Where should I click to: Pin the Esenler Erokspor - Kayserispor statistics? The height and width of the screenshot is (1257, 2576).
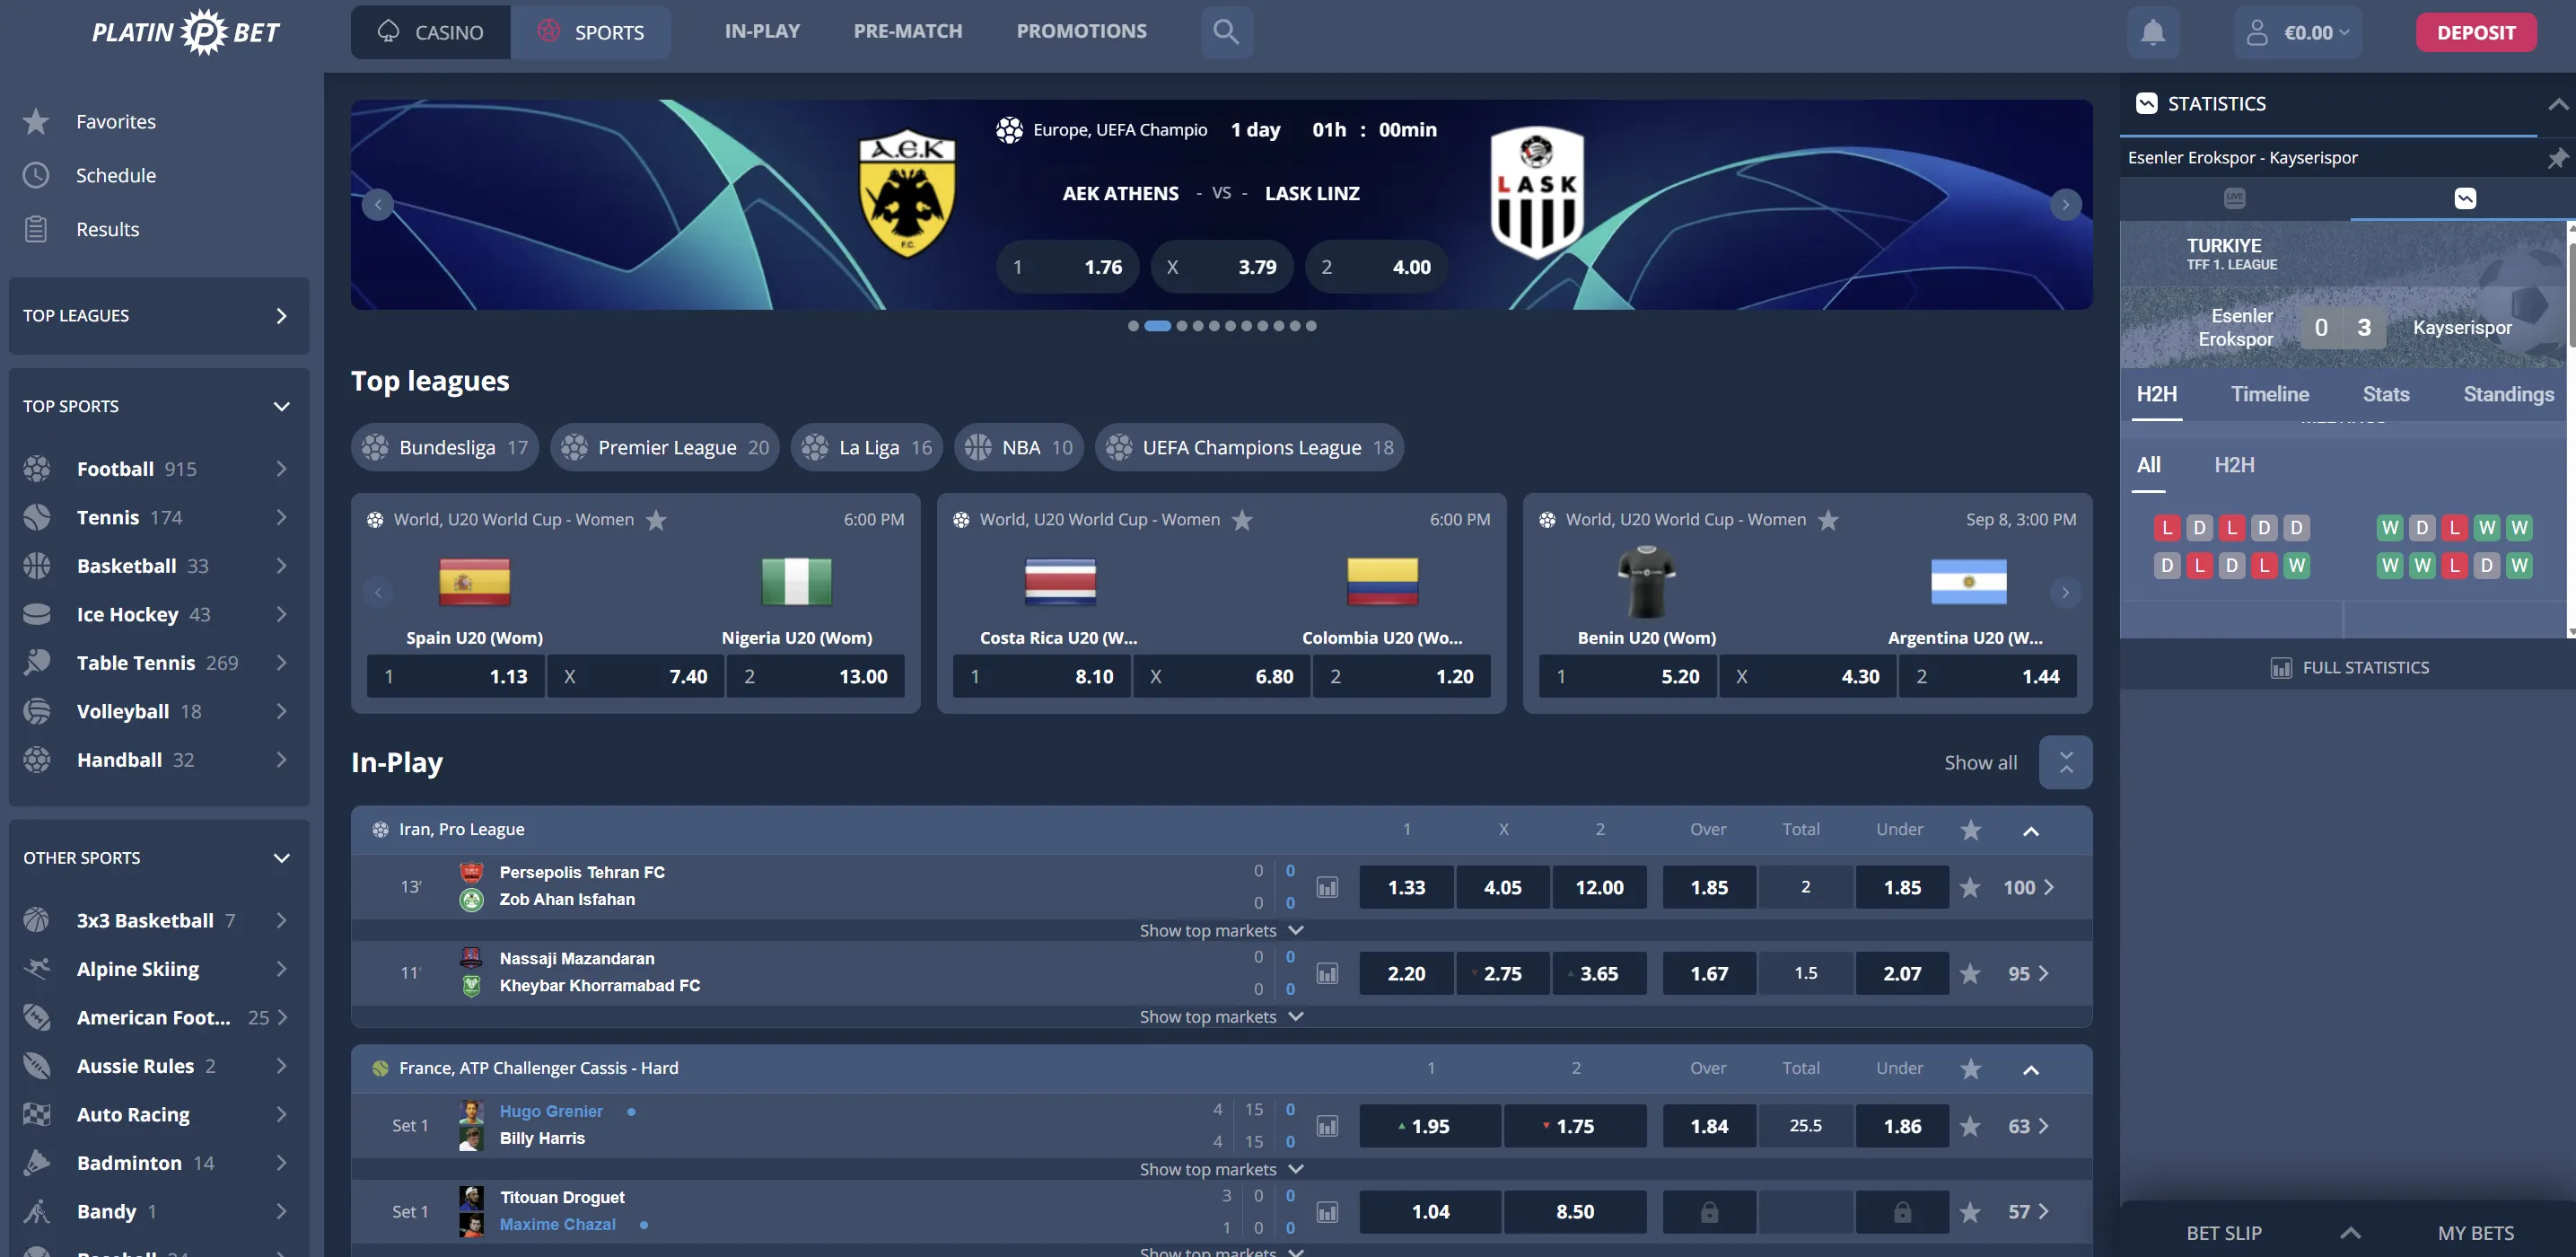pyautogui.click(x=2557, y=158)
